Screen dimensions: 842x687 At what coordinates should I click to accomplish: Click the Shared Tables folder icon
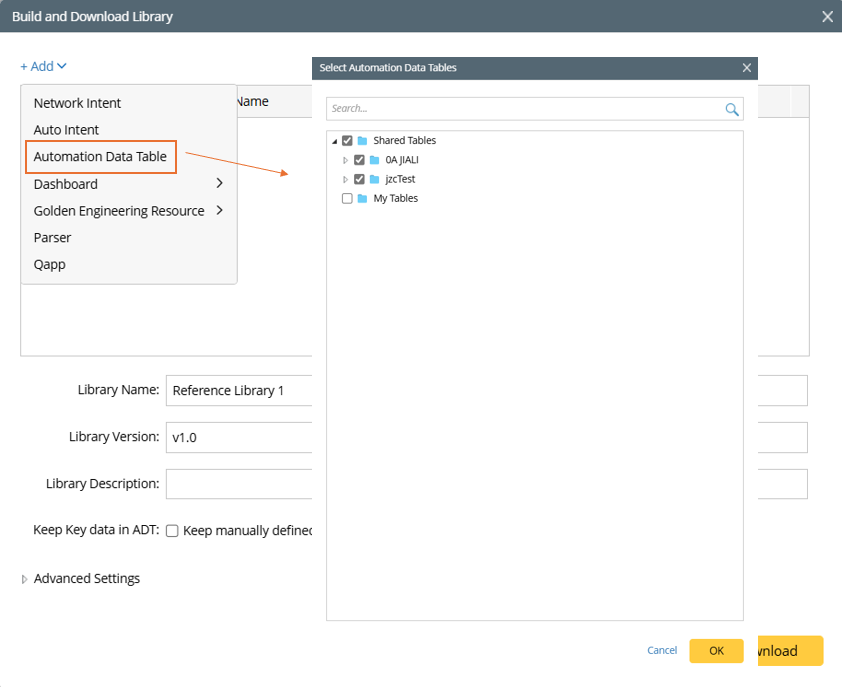point(362,141)
